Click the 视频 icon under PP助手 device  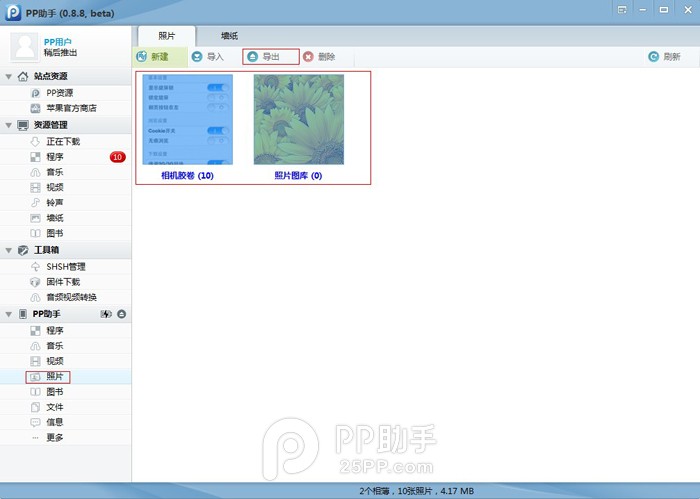(x=35, y=361)
